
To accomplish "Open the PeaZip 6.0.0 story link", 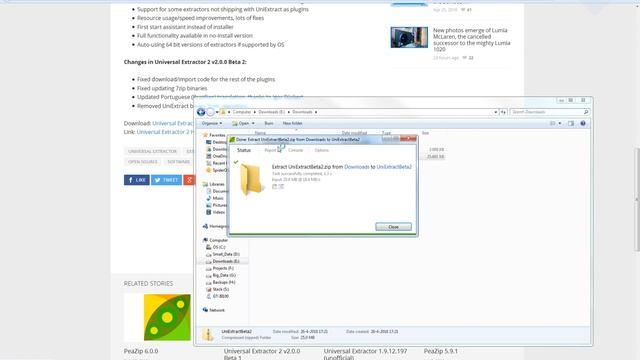I will (141, 351).
